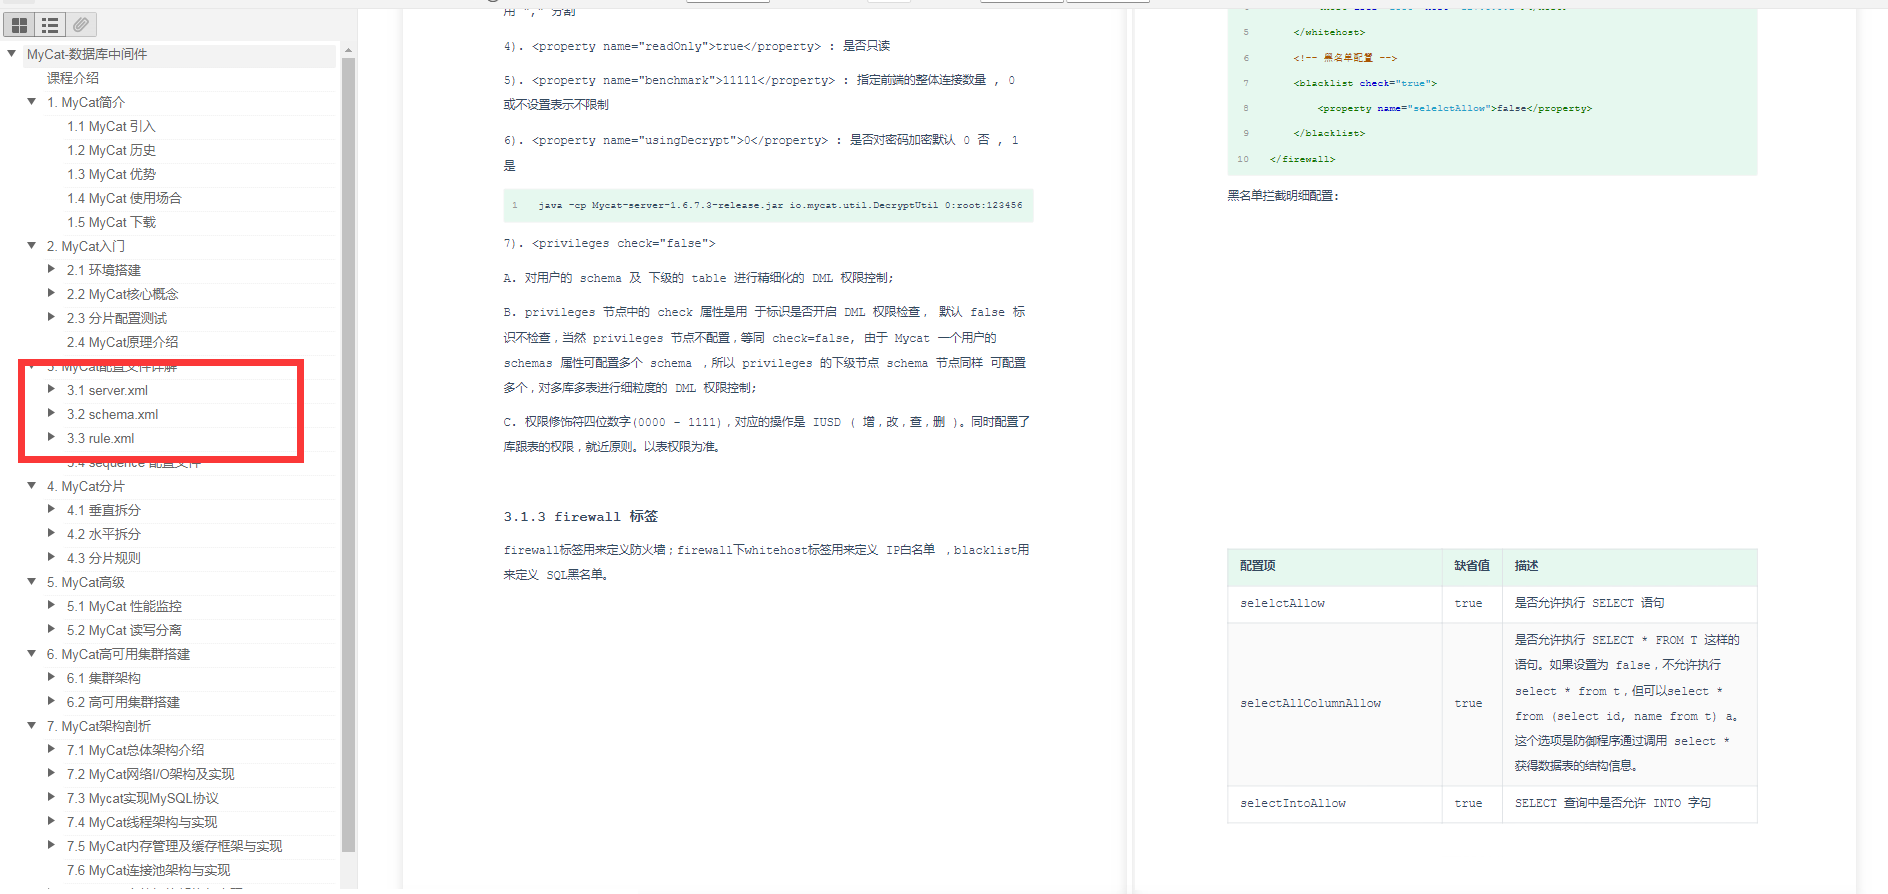
Task: Expand the 4.2 水平拆分 node
Action: pos(52,534)
